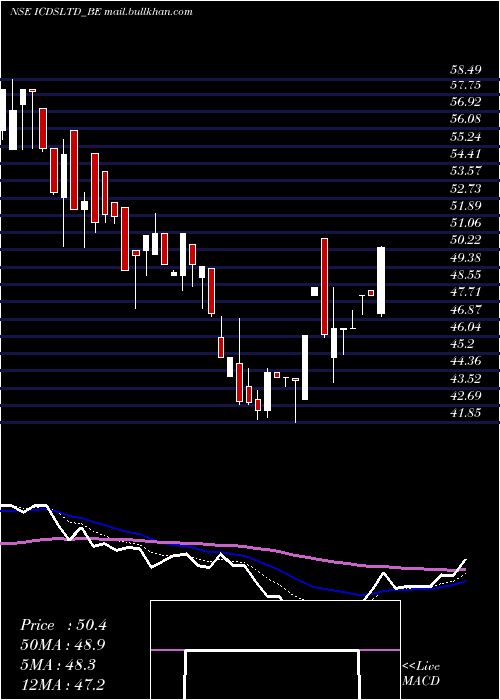
Task: Click the 56.92 price level label
Action: pos(465,102)
